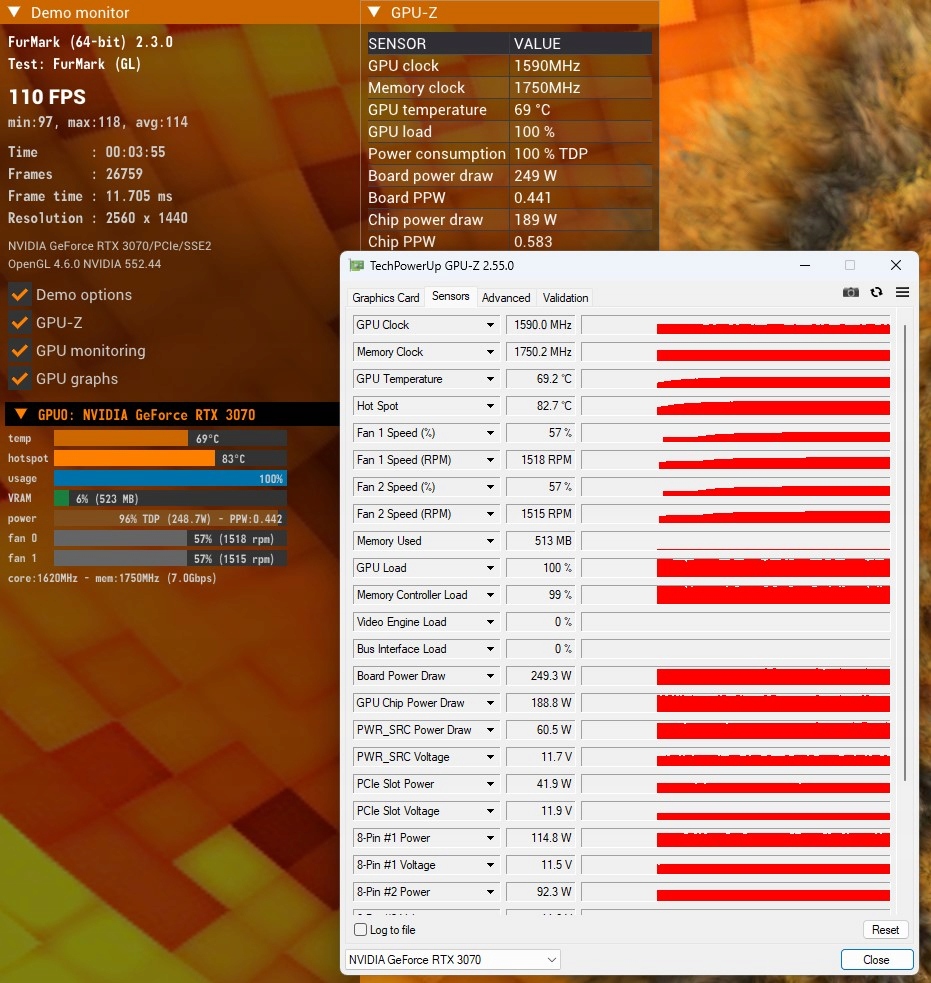Open the PWR_SRC Voltage dropdown
This screenshot has width=931, height=983.
point(490,756)
